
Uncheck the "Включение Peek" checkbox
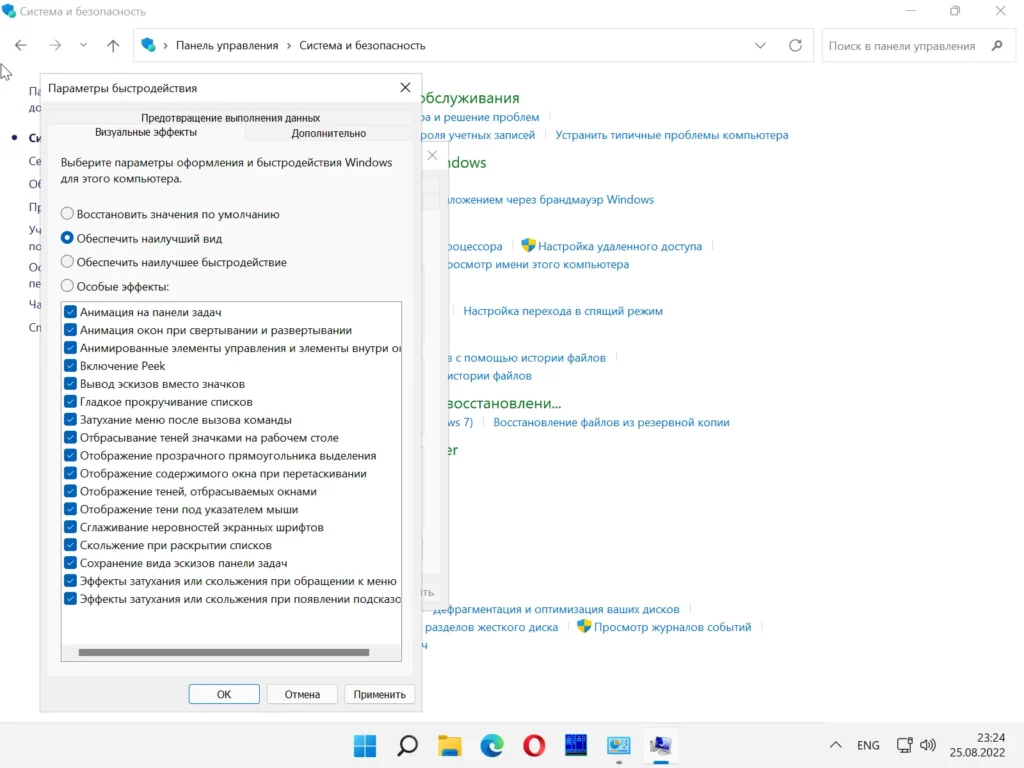click(x=71, y=366)
